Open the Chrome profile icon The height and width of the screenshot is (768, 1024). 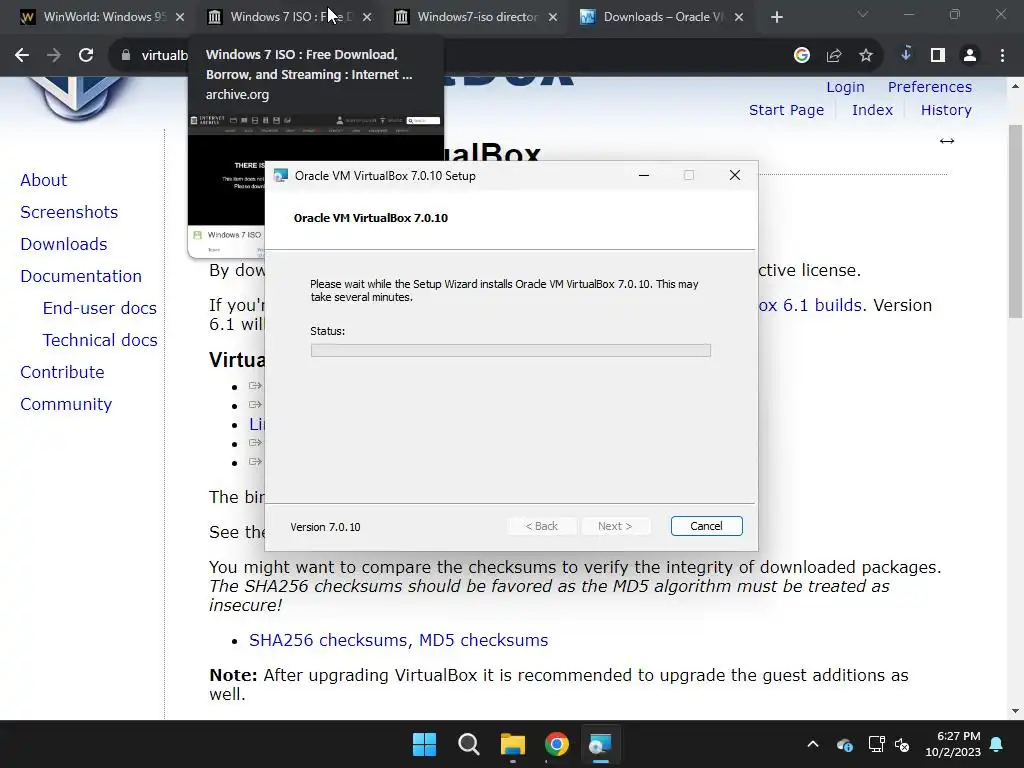point(970,56)
